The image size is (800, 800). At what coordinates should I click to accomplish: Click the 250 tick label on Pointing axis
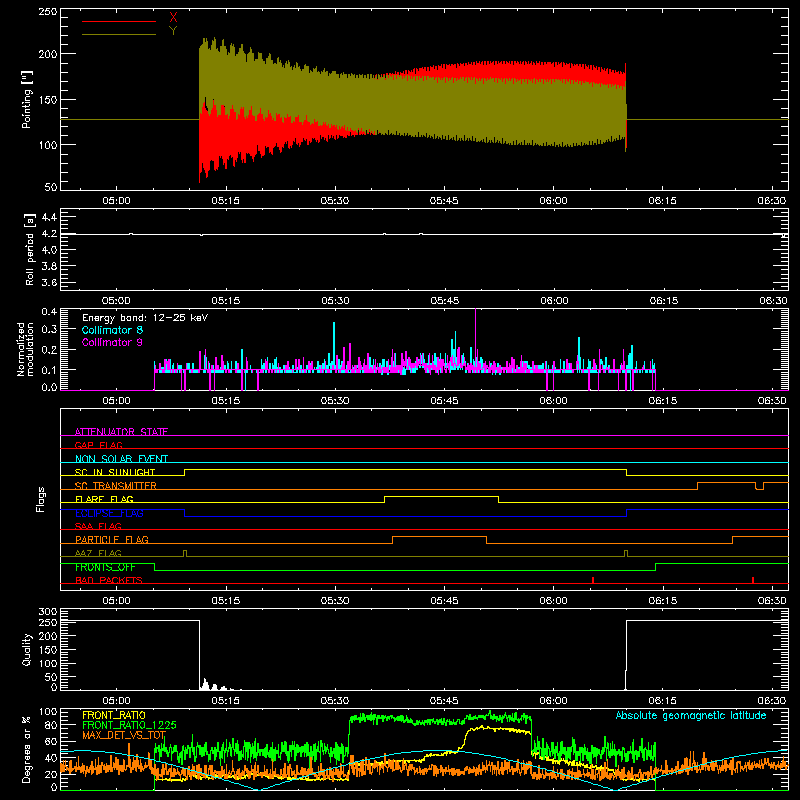coord(47,12)
